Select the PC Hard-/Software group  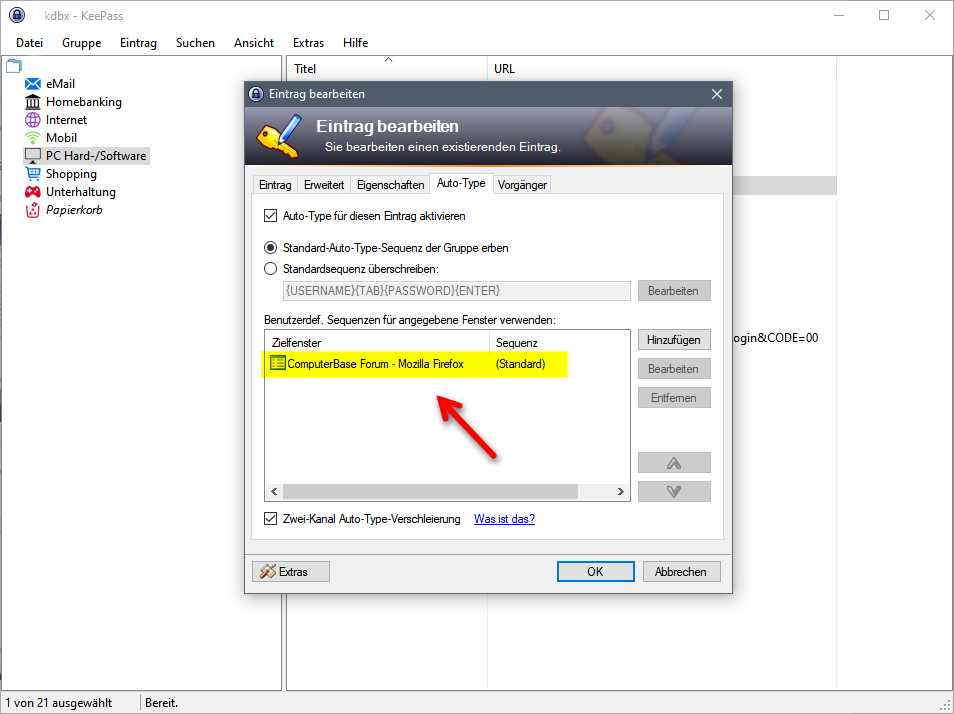(x=96, y=156)
